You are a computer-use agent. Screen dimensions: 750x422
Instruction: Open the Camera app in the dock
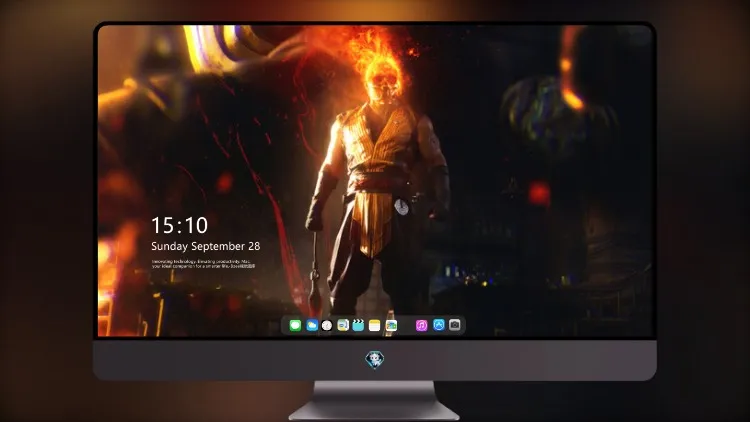[x=455, y=325]
